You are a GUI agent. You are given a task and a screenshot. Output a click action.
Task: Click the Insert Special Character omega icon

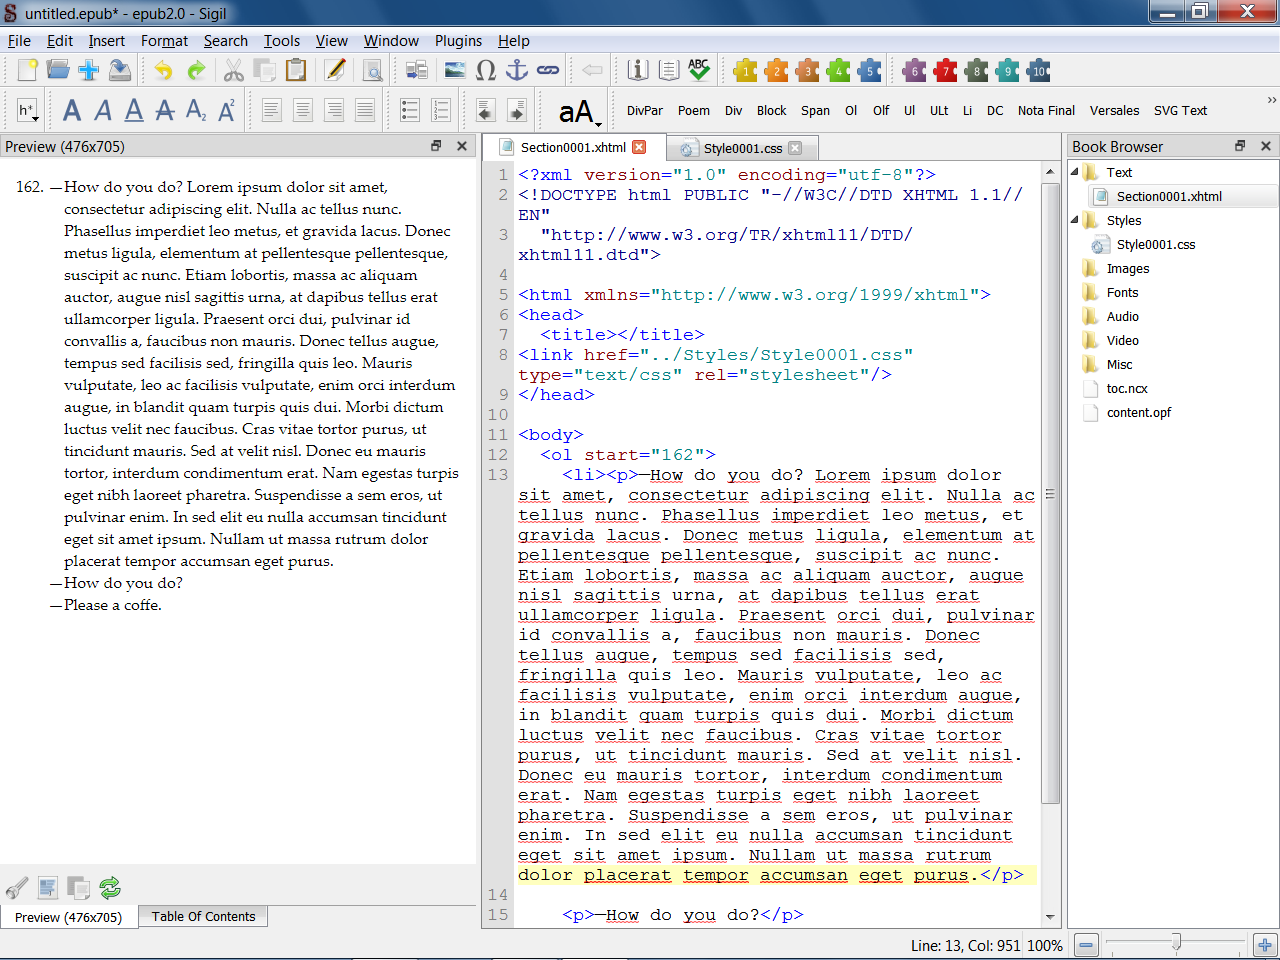[x=486, y=70]
